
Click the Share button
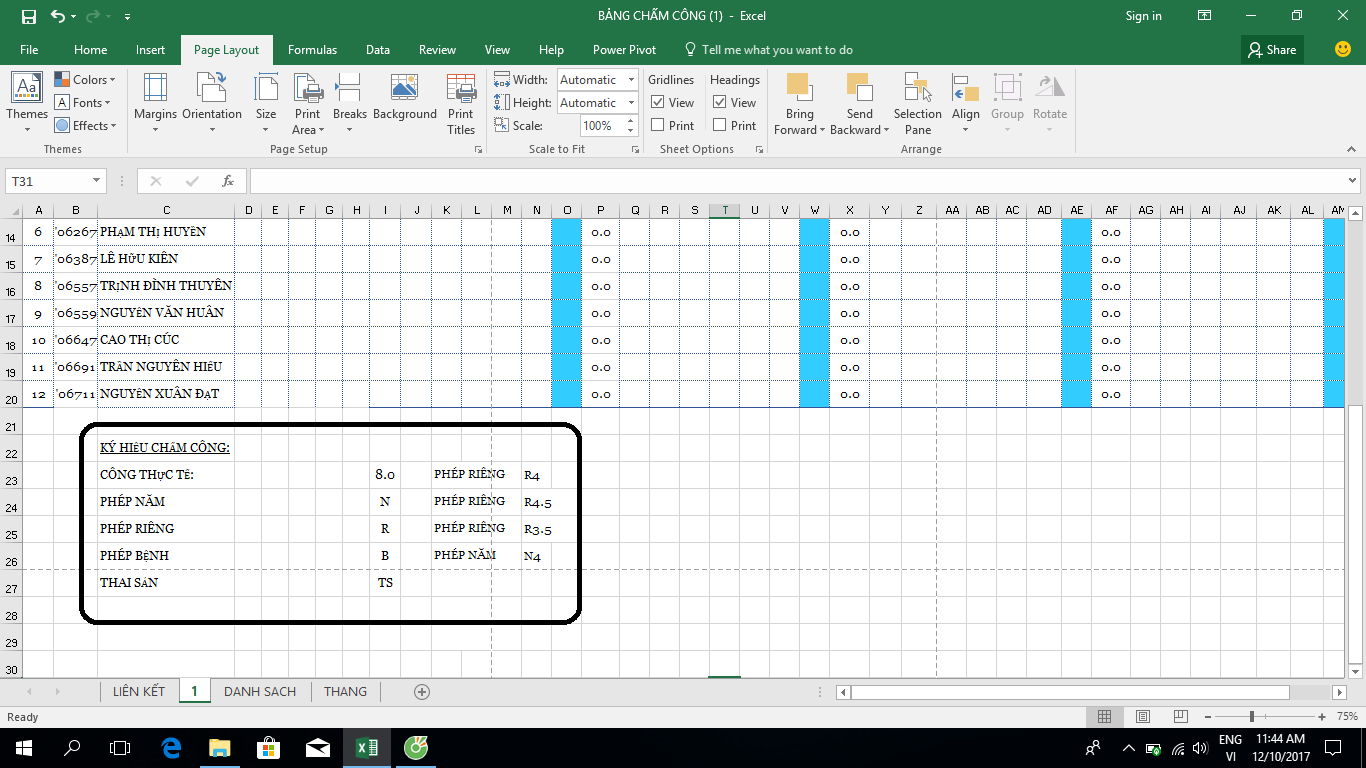pos(1272,50)
